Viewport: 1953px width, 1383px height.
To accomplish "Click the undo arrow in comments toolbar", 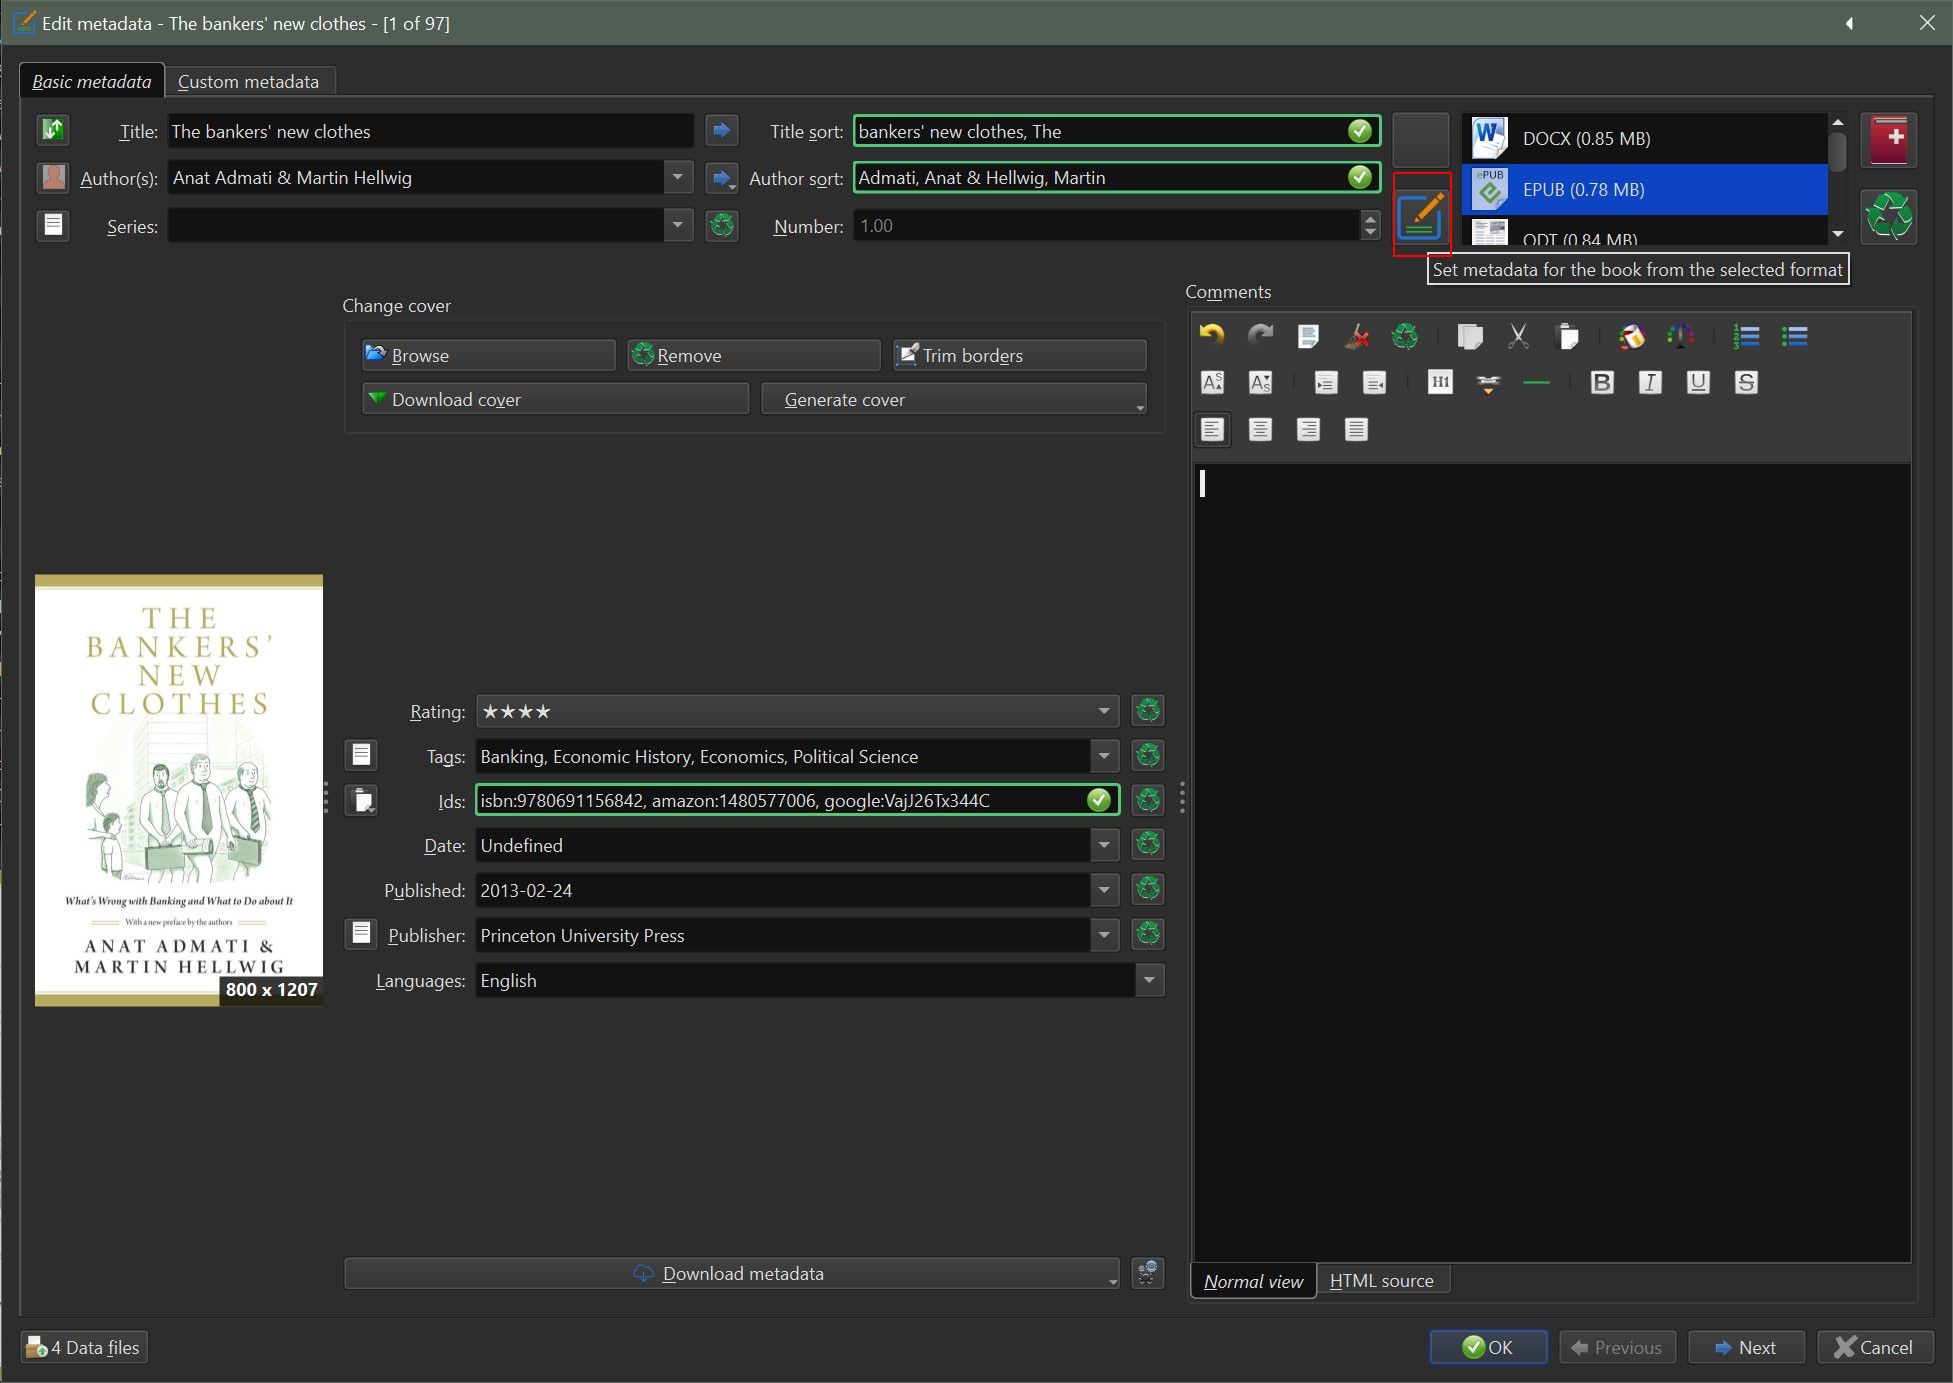I will pyautogui.click(x=1212, y=336).
